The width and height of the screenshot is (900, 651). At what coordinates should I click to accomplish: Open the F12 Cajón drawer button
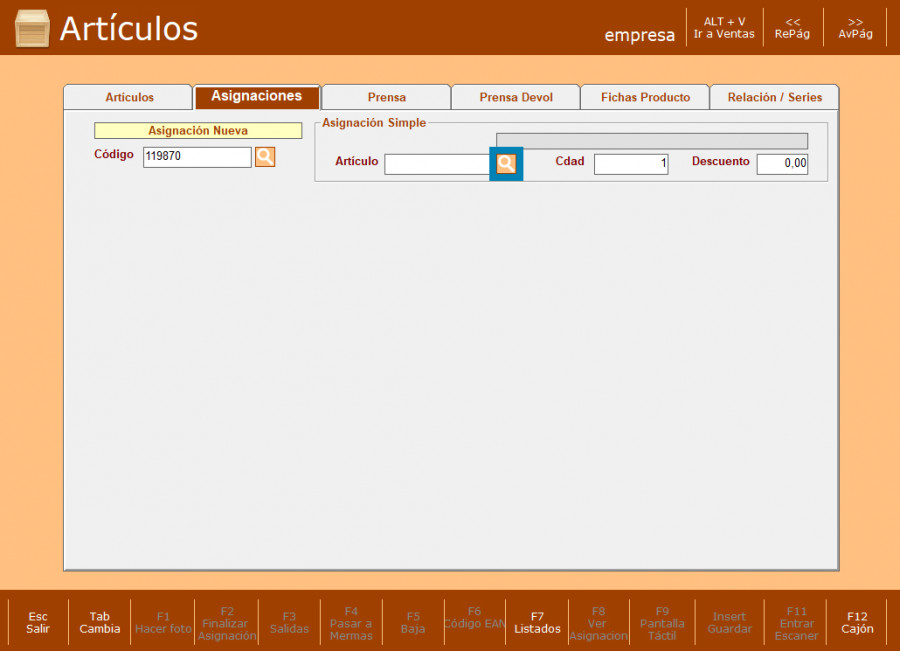(x=857, y=622)
